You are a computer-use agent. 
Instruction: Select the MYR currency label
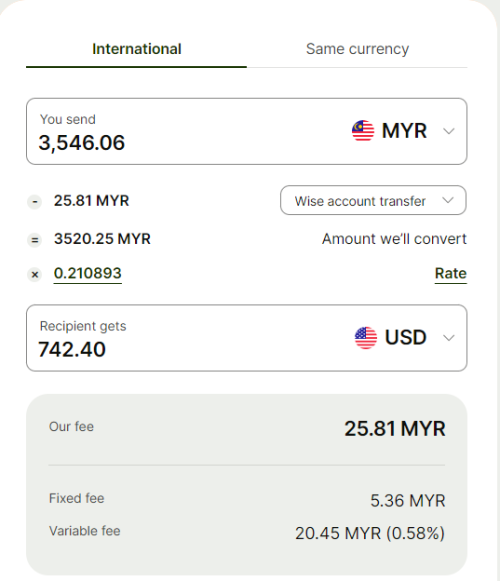point(404,131)
